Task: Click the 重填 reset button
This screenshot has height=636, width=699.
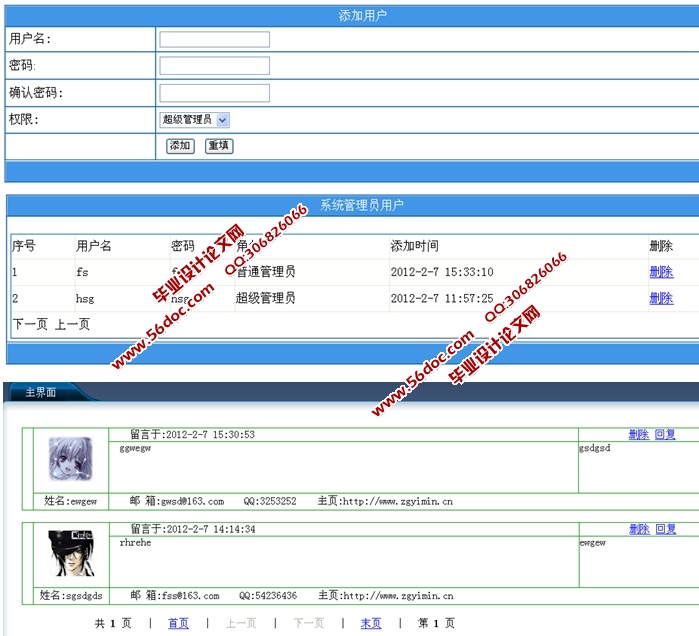Action: point(219,146)
